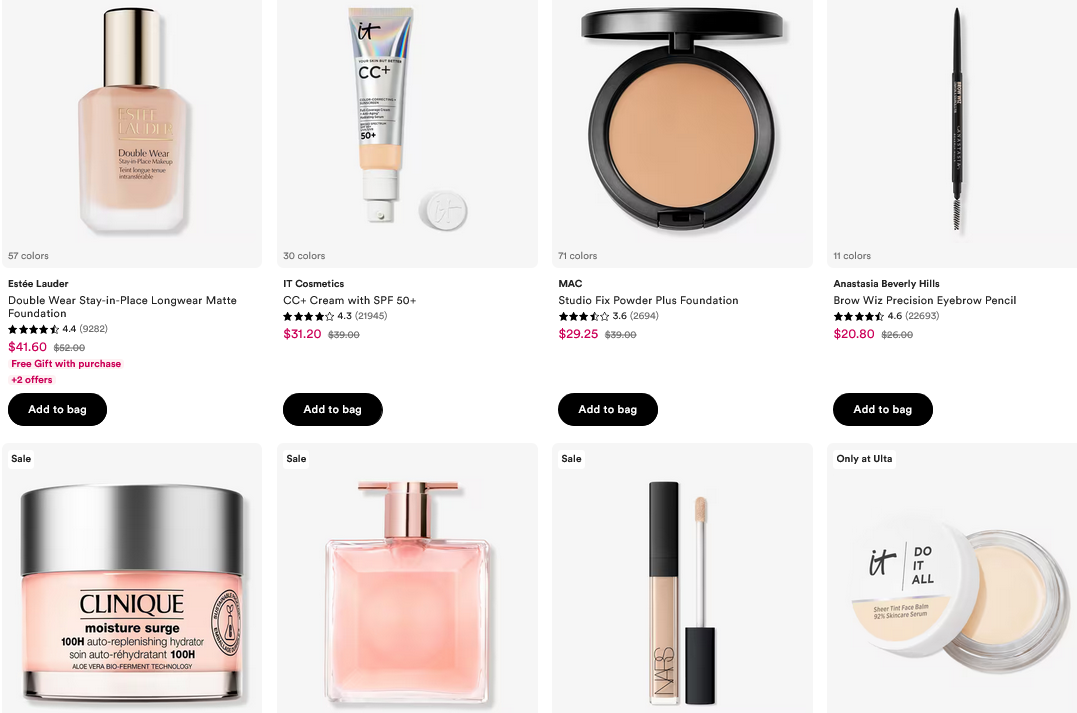
Task: Click the Brow Wiz Precision Eyebrow Pencil title
Action: pos(925,300)
